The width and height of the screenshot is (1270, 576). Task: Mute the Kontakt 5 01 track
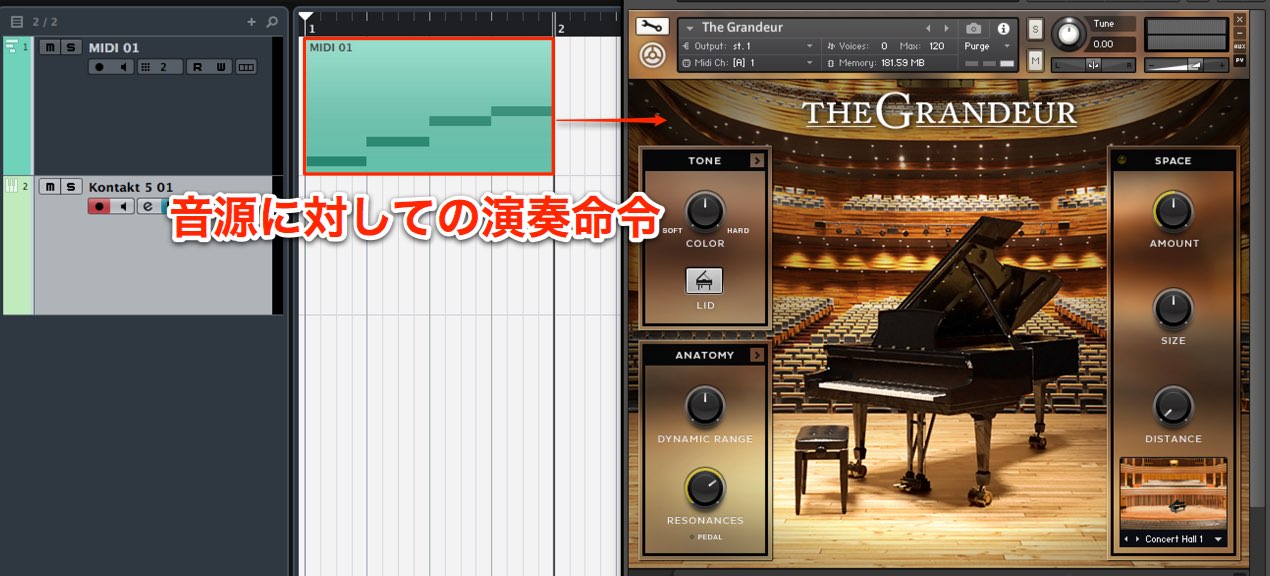(x=49, y=187)
